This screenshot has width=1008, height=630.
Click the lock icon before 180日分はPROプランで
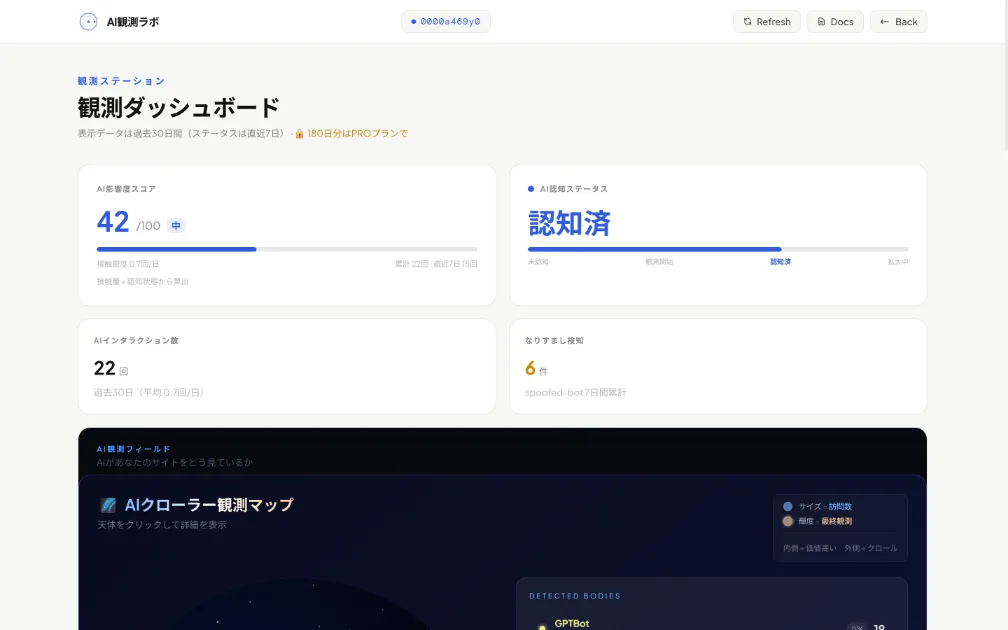(301, 133)
